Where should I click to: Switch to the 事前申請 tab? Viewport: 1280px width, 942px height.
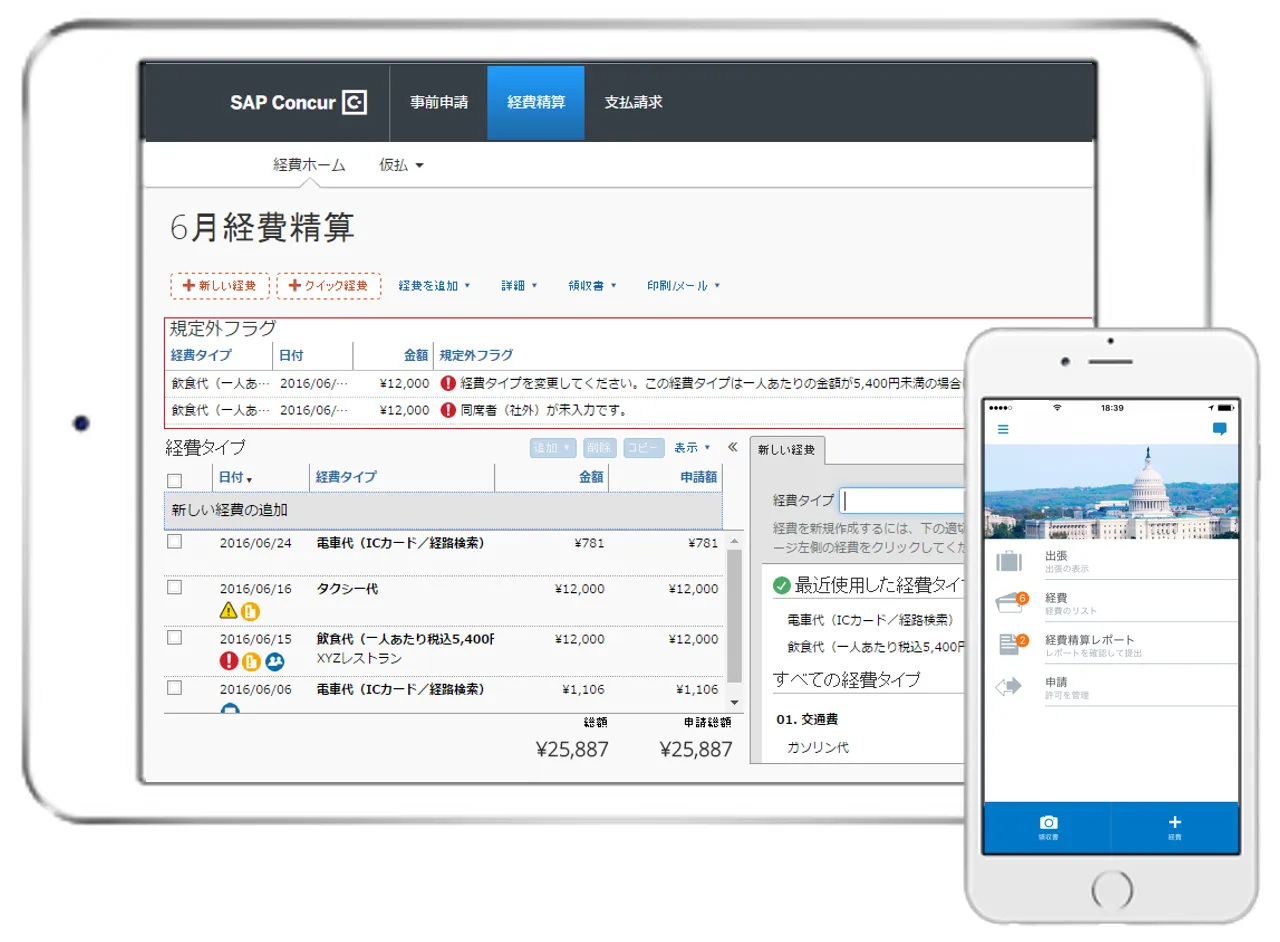click(439, 103)
